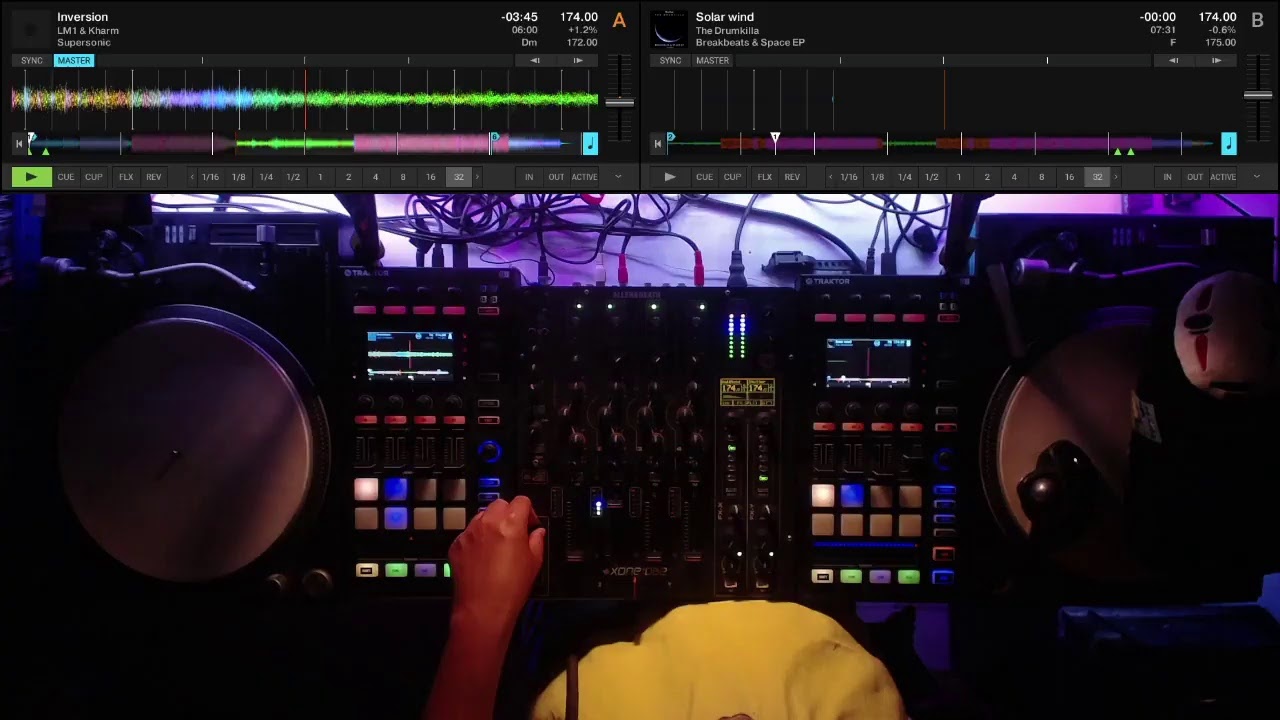
Task: Expand advanced panel chevron on Deck B
Action: pyautogui.click(x=1257, y=177)
